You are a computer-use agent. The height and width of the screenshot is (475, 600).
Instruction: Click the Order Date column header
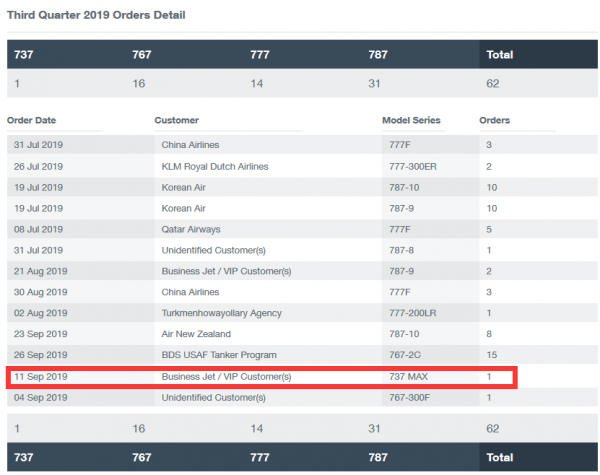[x=32, y=121]
